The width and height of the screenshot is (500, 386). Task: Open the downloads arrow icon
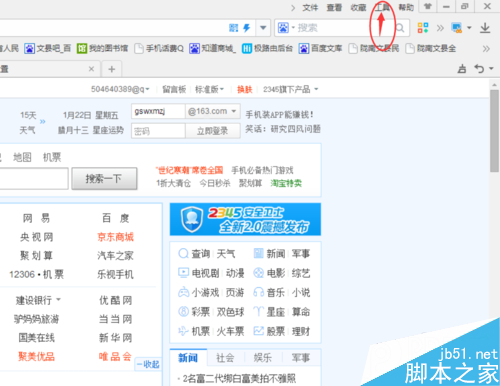pos(485,28)
